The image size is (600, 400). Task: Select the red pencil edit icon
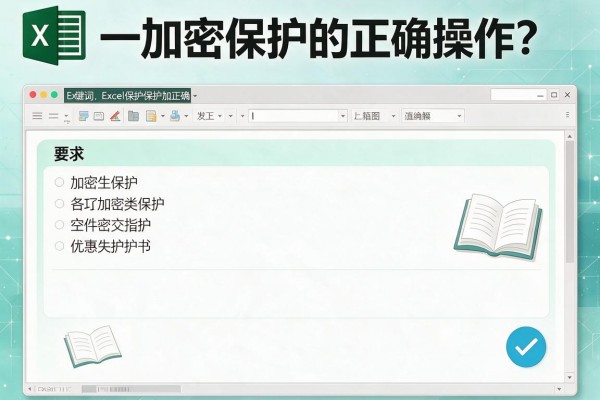(115, 116)
